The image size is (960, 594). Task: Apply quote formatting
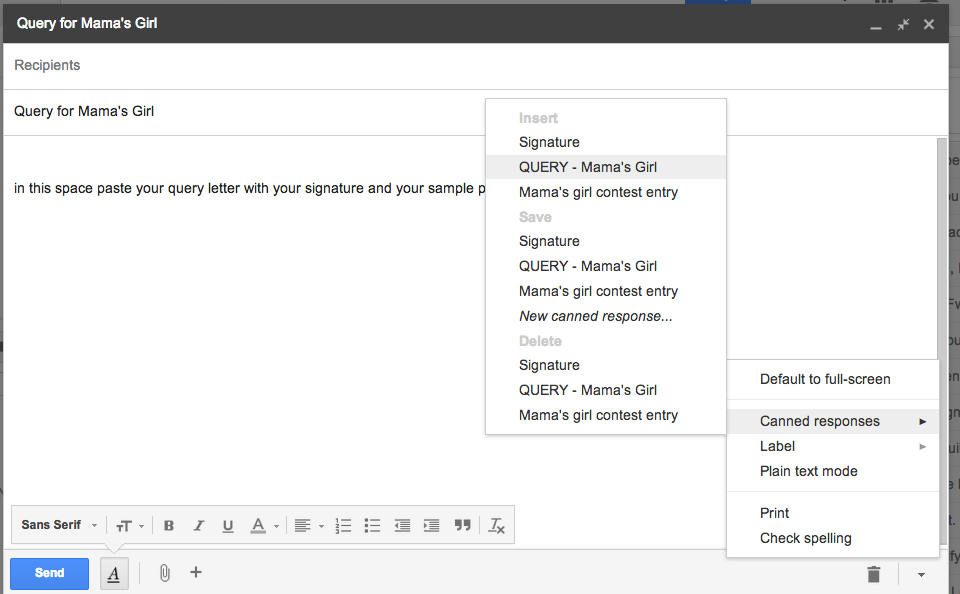[x=462, y=525]
